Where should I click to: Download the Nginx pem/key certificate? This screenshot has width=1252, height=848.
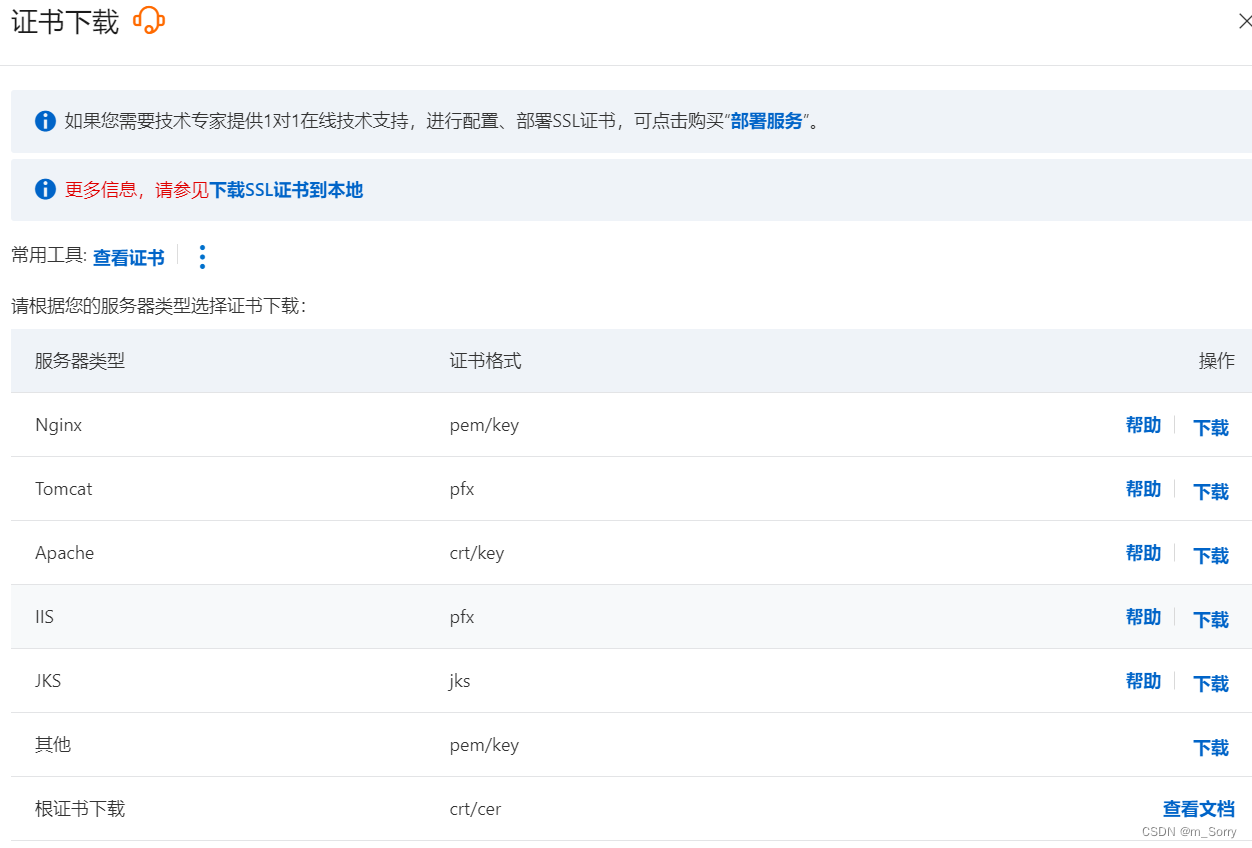[1210, 426]
